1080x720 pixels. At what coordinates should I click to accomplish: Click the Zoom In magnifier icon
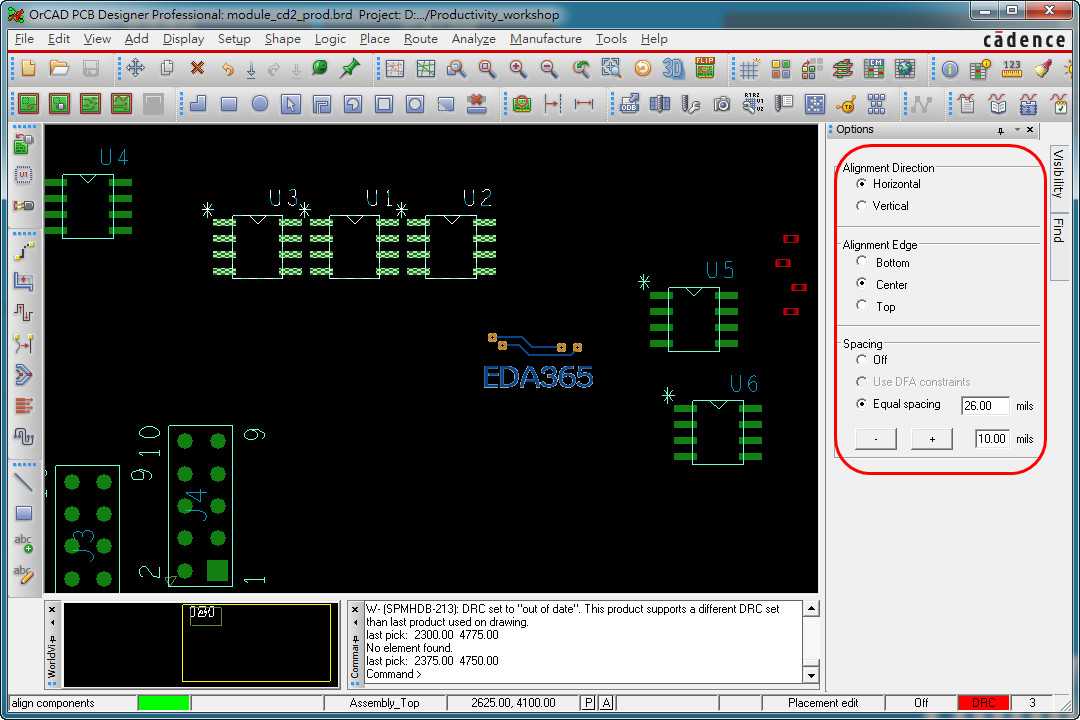[x=518, y=68]
